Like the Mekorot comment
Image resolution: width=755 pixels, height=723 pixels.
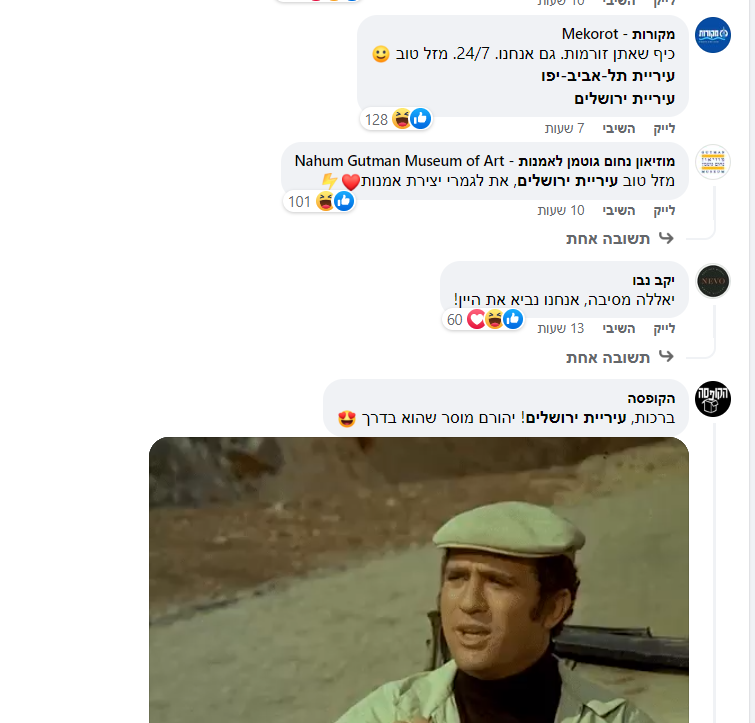click(664, 129)
